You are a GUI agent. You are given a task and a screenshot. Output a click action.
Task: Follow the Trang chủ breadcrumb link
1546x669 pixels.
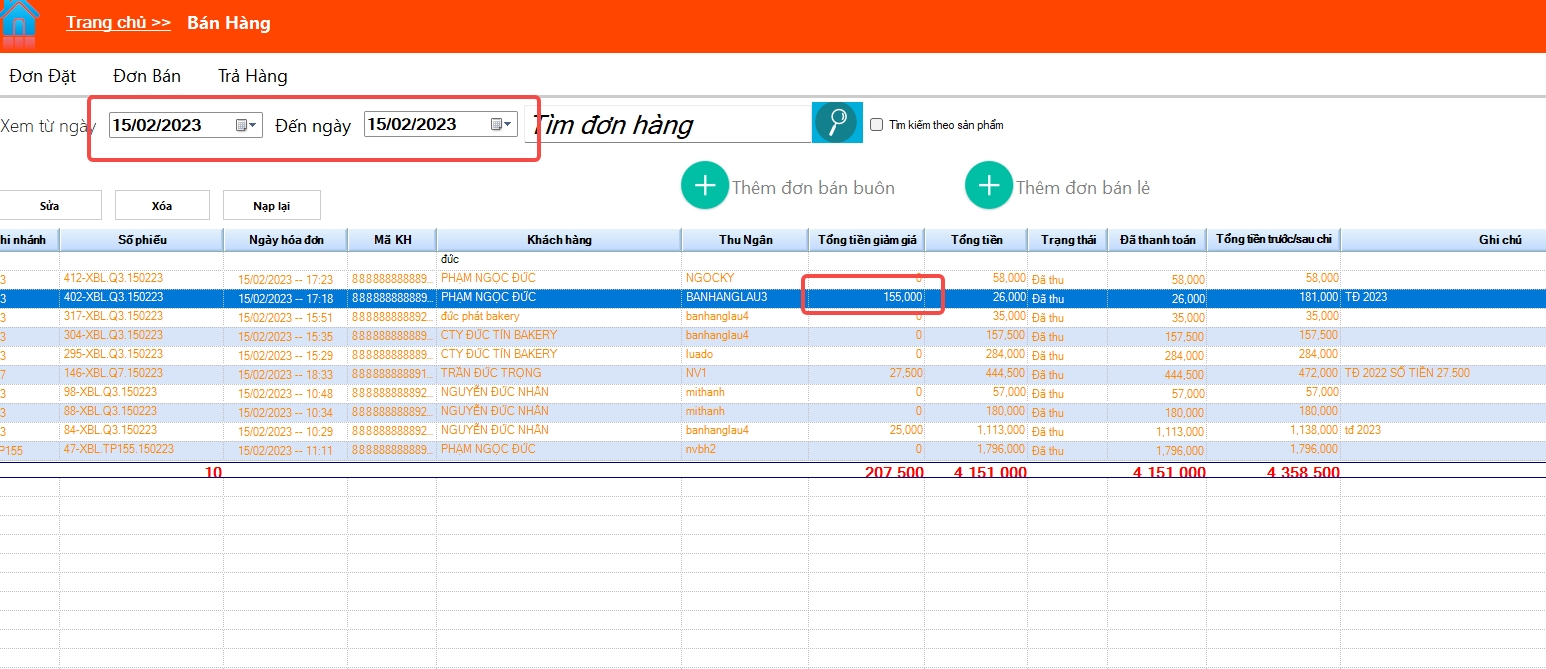(118, 22)
